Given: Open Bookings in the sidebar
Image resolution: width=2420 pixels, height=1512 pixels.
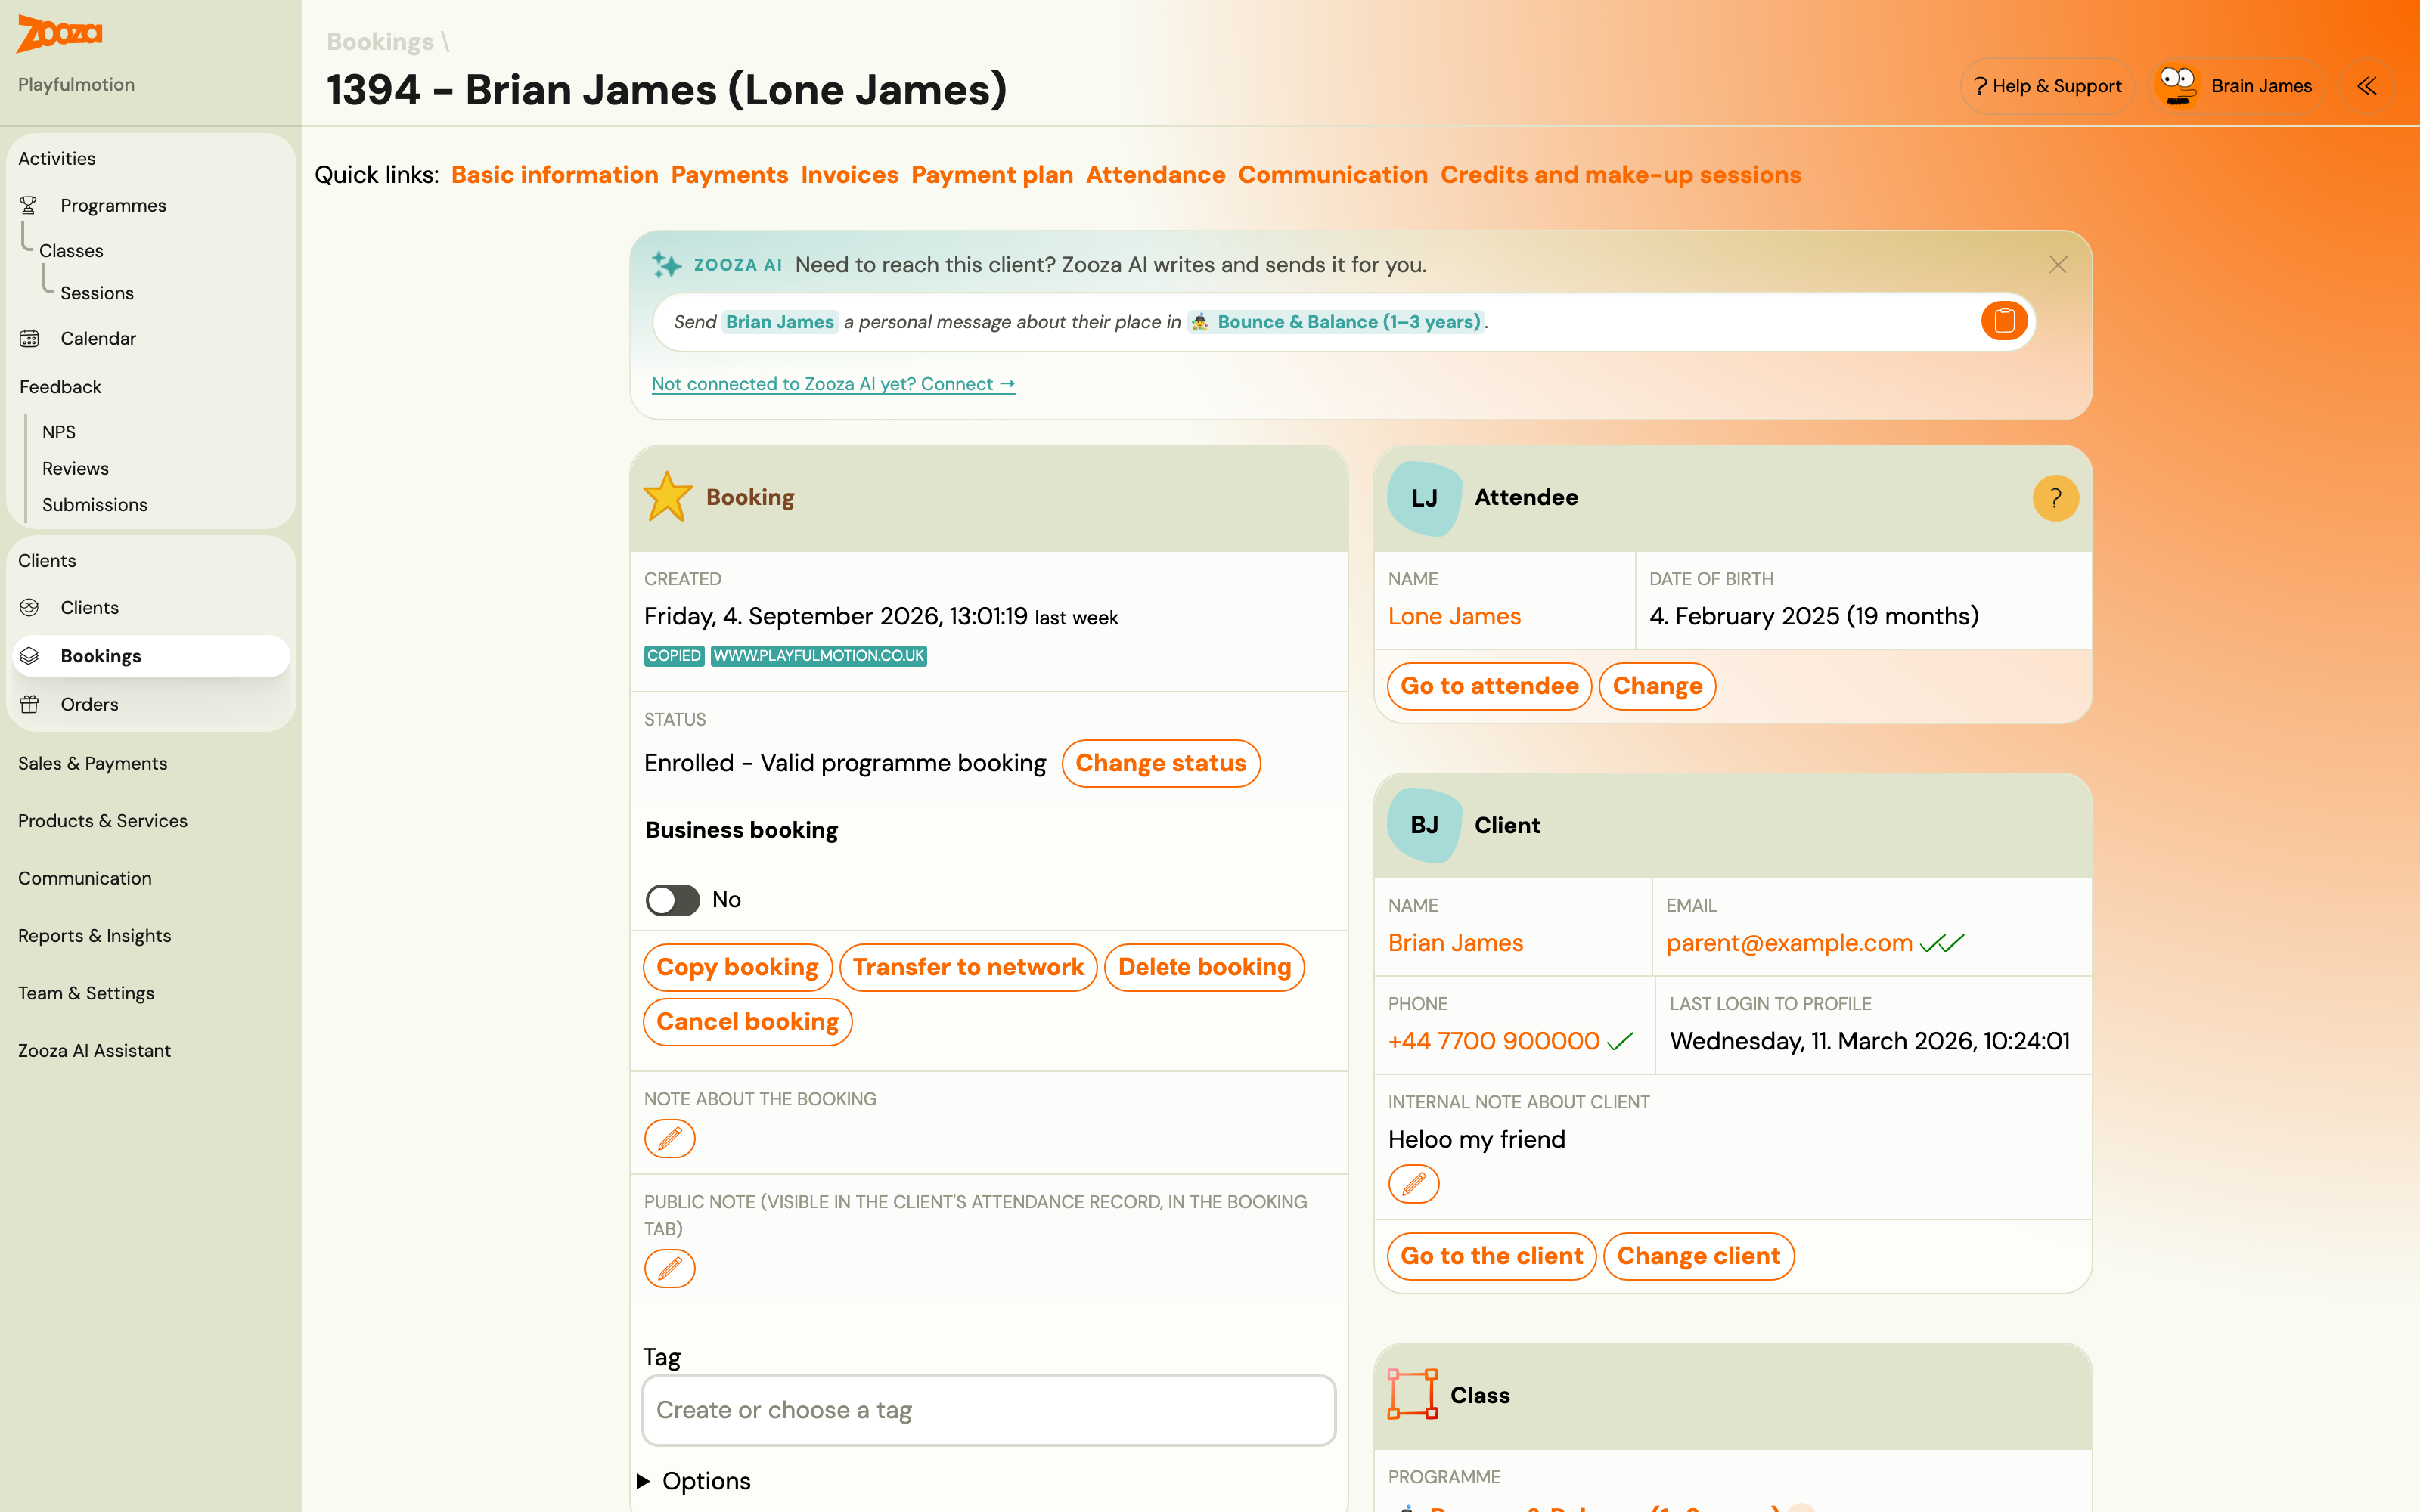Looking at the screenshot, I should (x=151, y=656).
